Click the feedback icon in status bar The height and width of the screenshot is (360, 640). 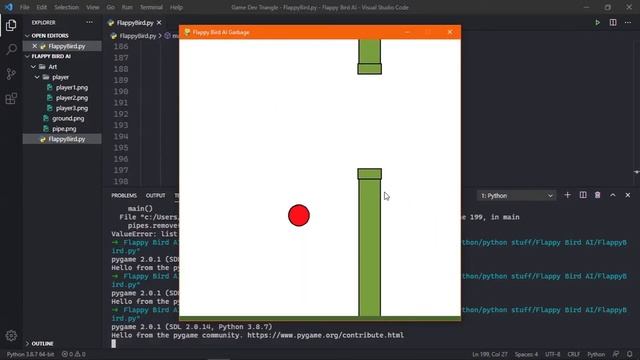tap(616, 354)
